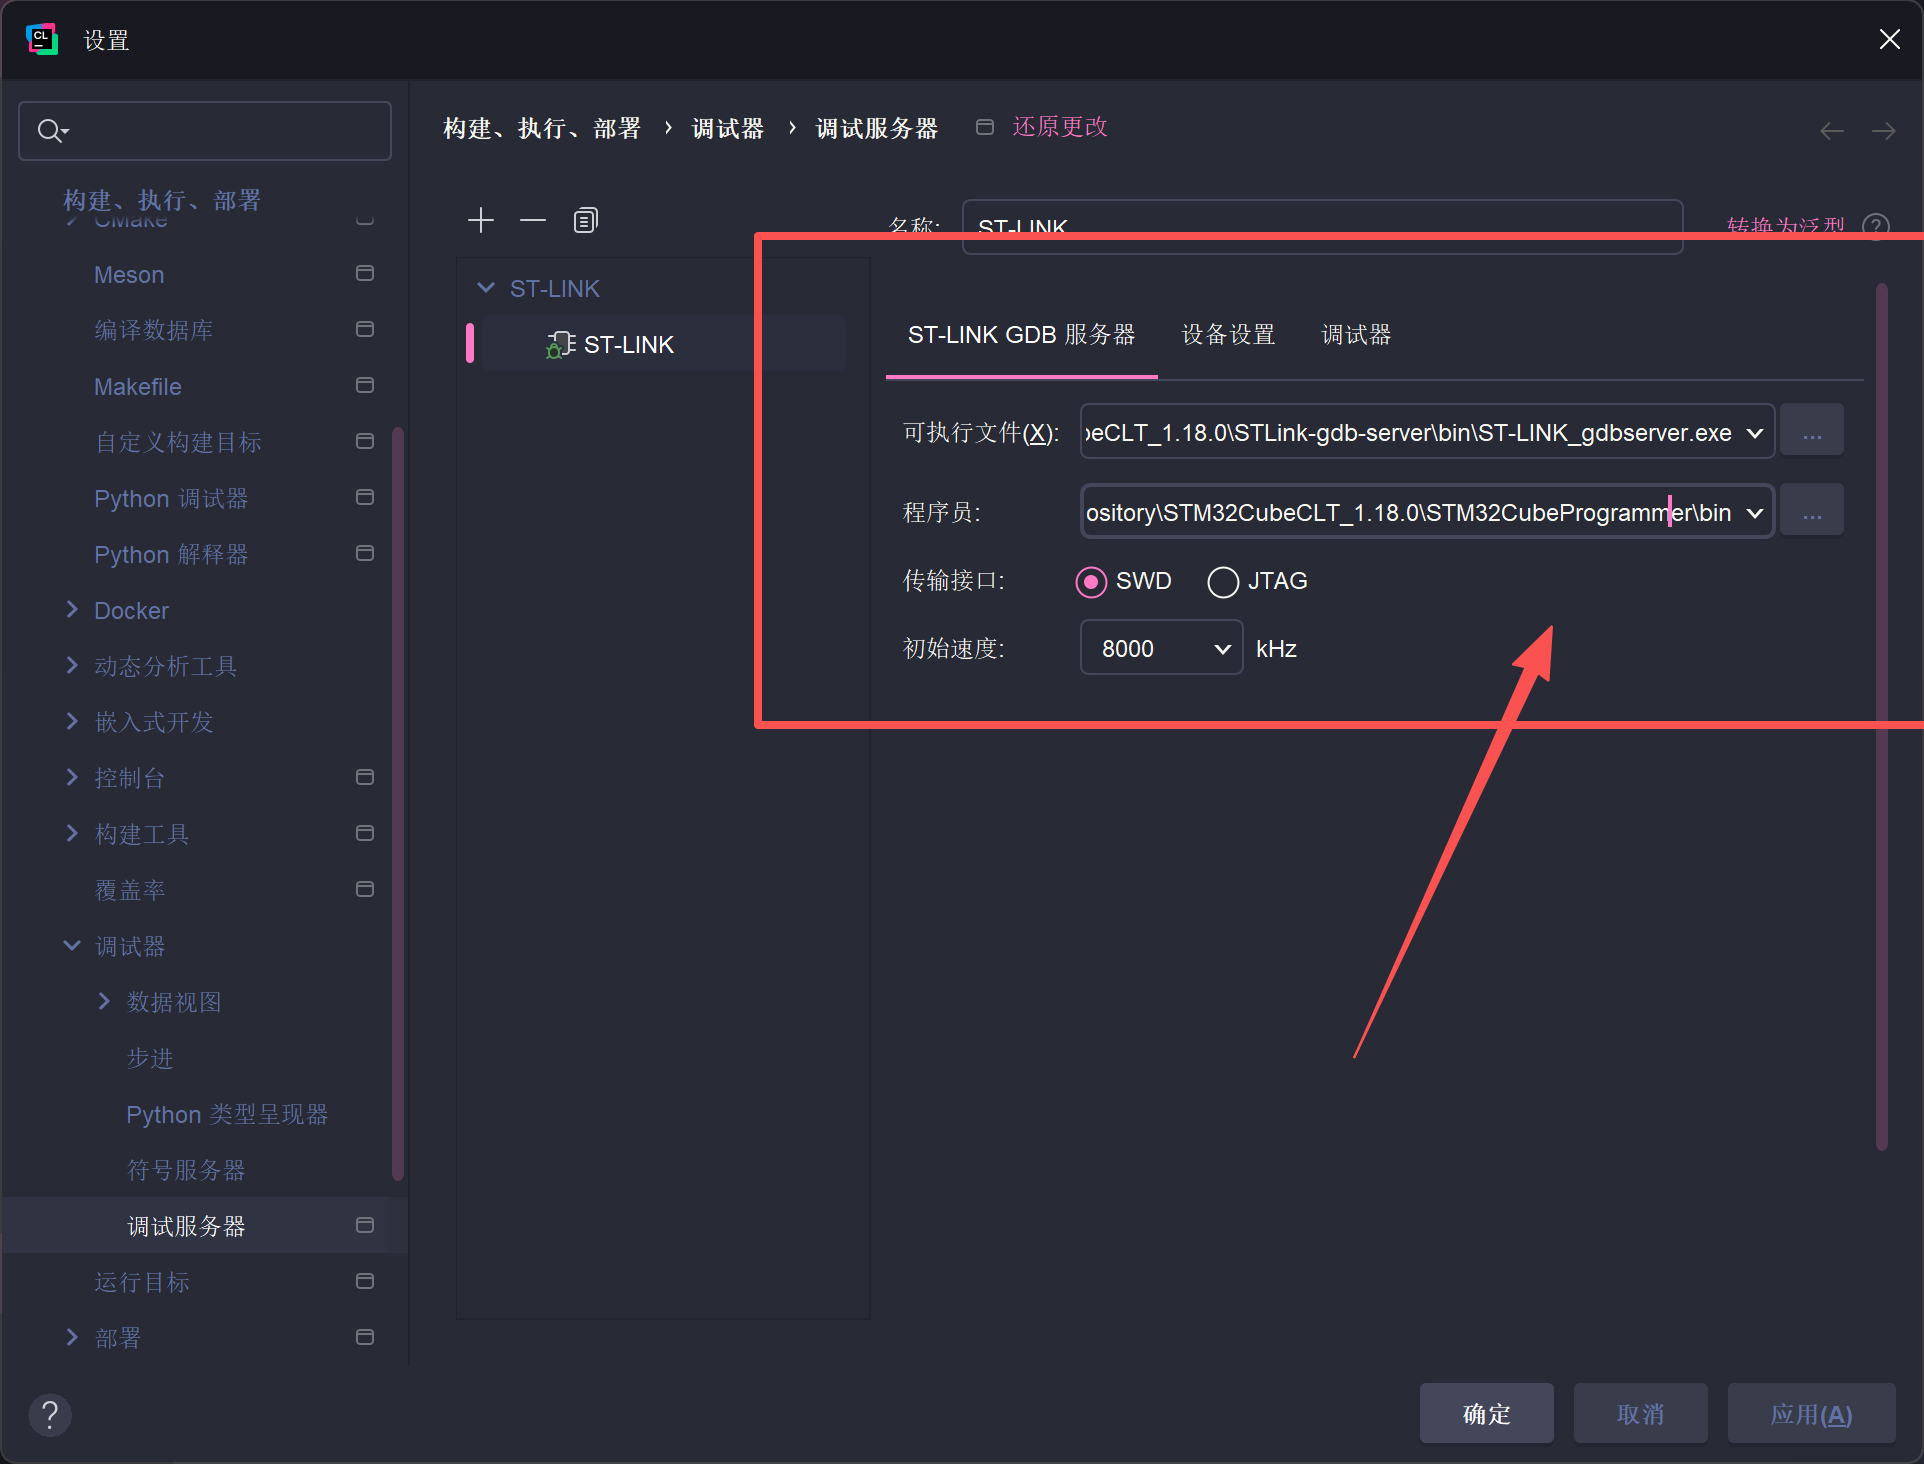Open the Python 解释器 settings page

point(171,555)
